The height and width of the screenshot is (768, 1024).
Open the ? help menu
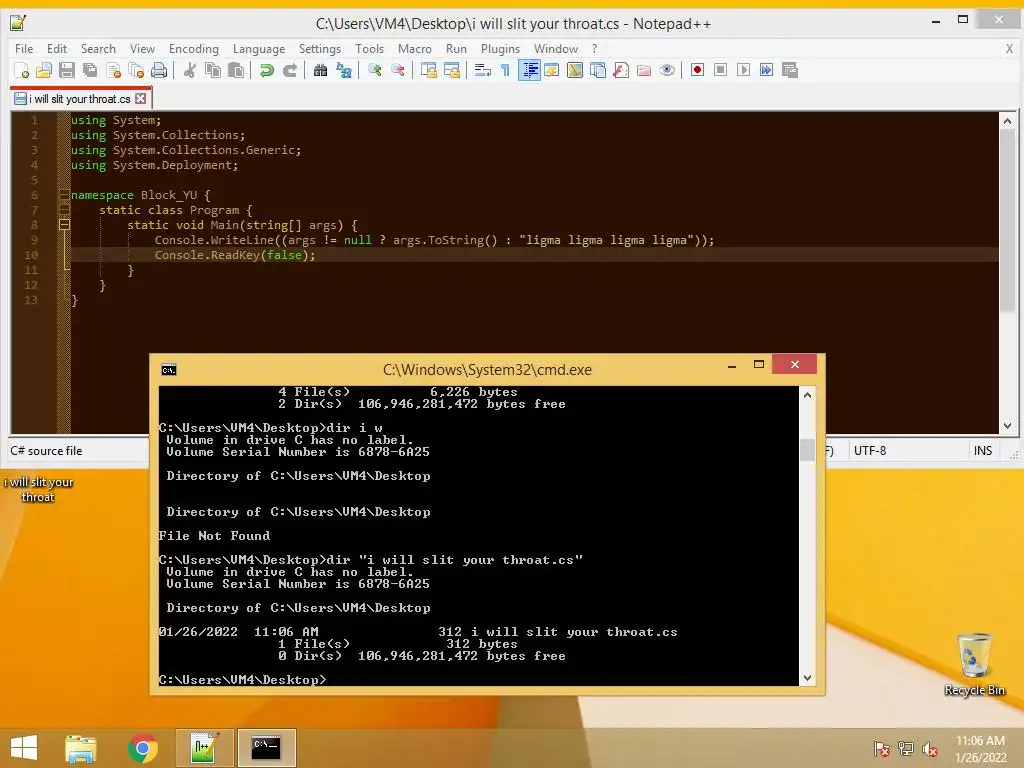tap(594, 49)
